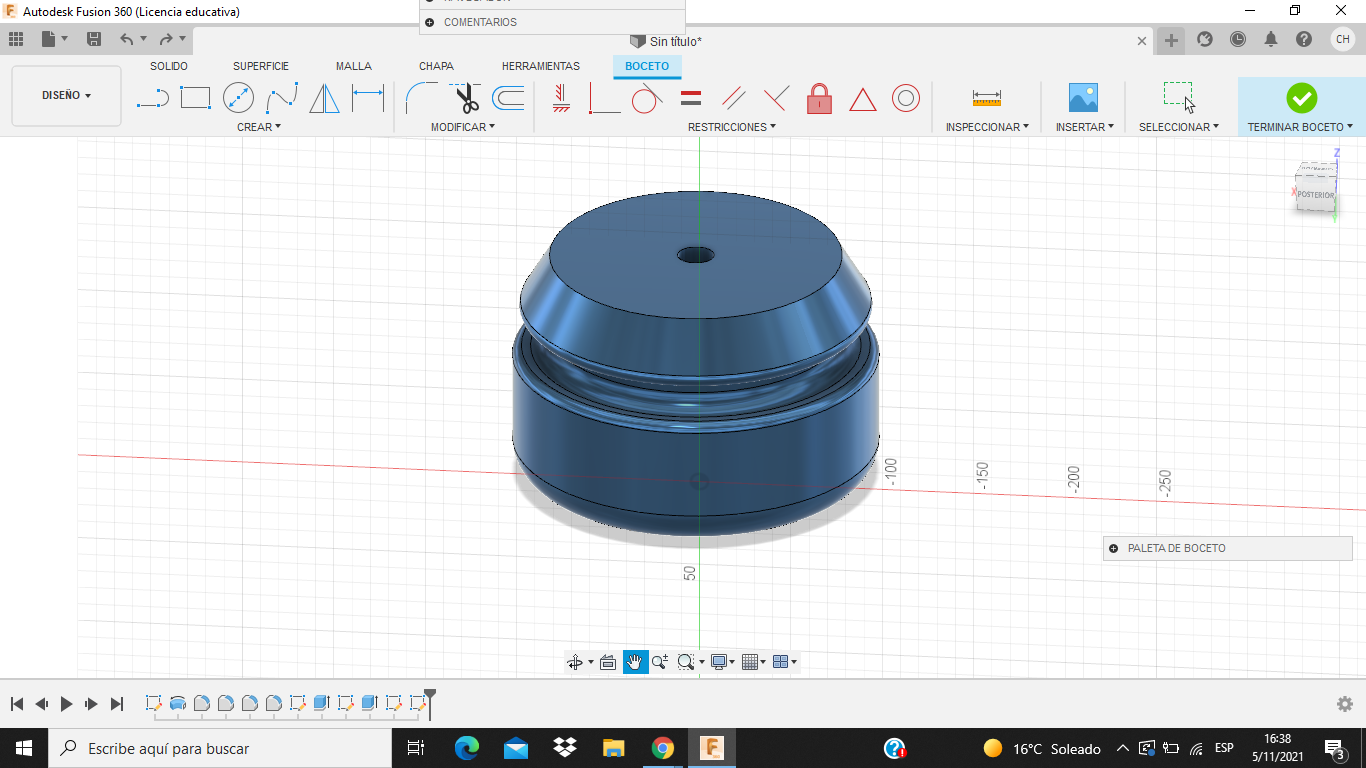1366x768 pixels.
Task: Pick the Trim scissors tool
Action: point(466,98)
